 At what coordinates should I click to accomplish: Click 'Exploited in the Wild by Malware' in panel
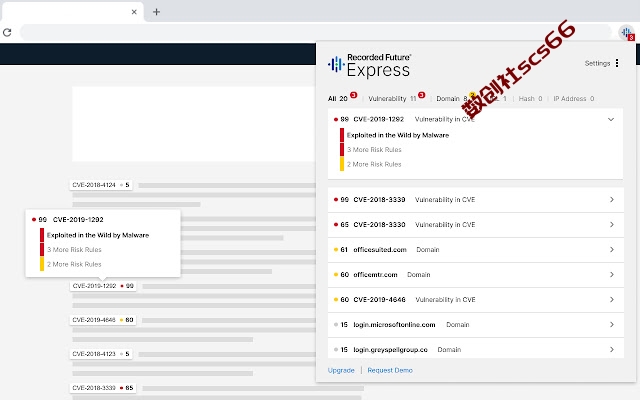coord(398,135)
